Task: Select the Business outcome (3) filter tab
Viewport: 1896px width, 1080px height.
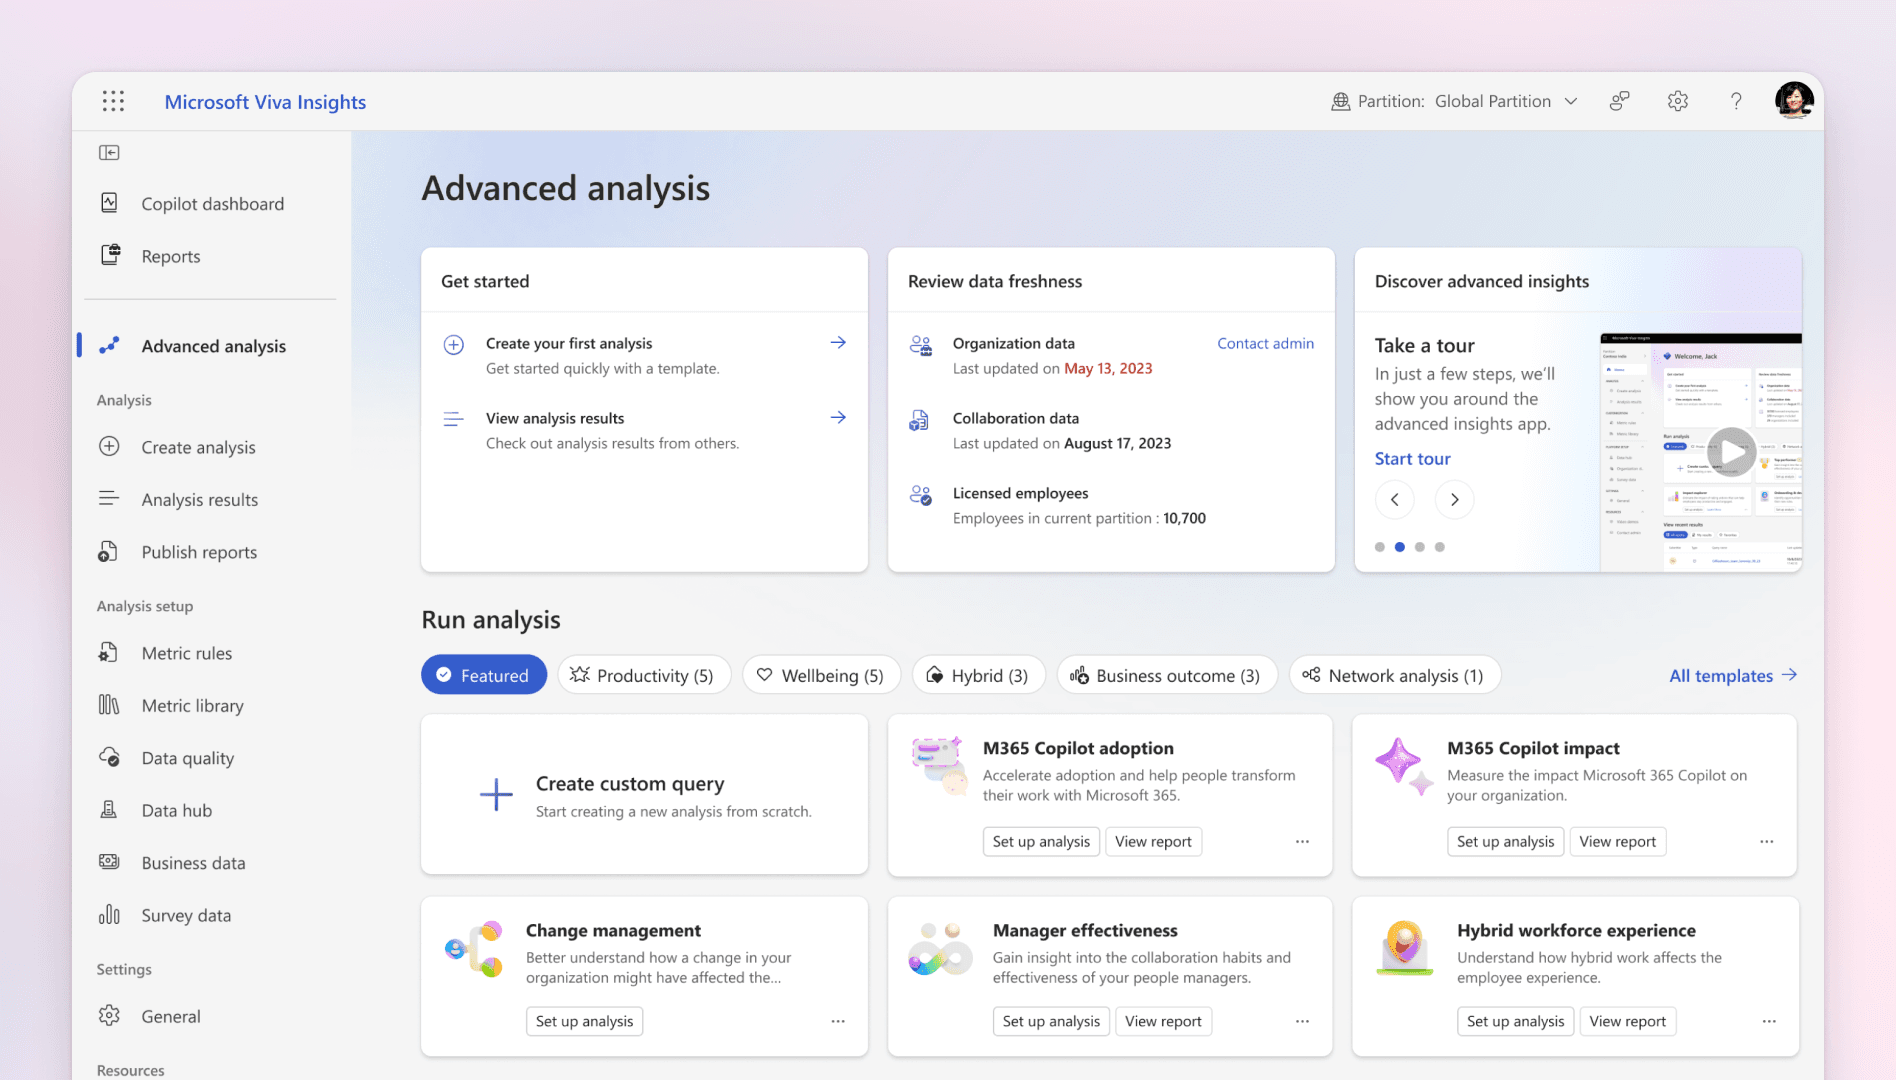Action: coord(1167,675)
